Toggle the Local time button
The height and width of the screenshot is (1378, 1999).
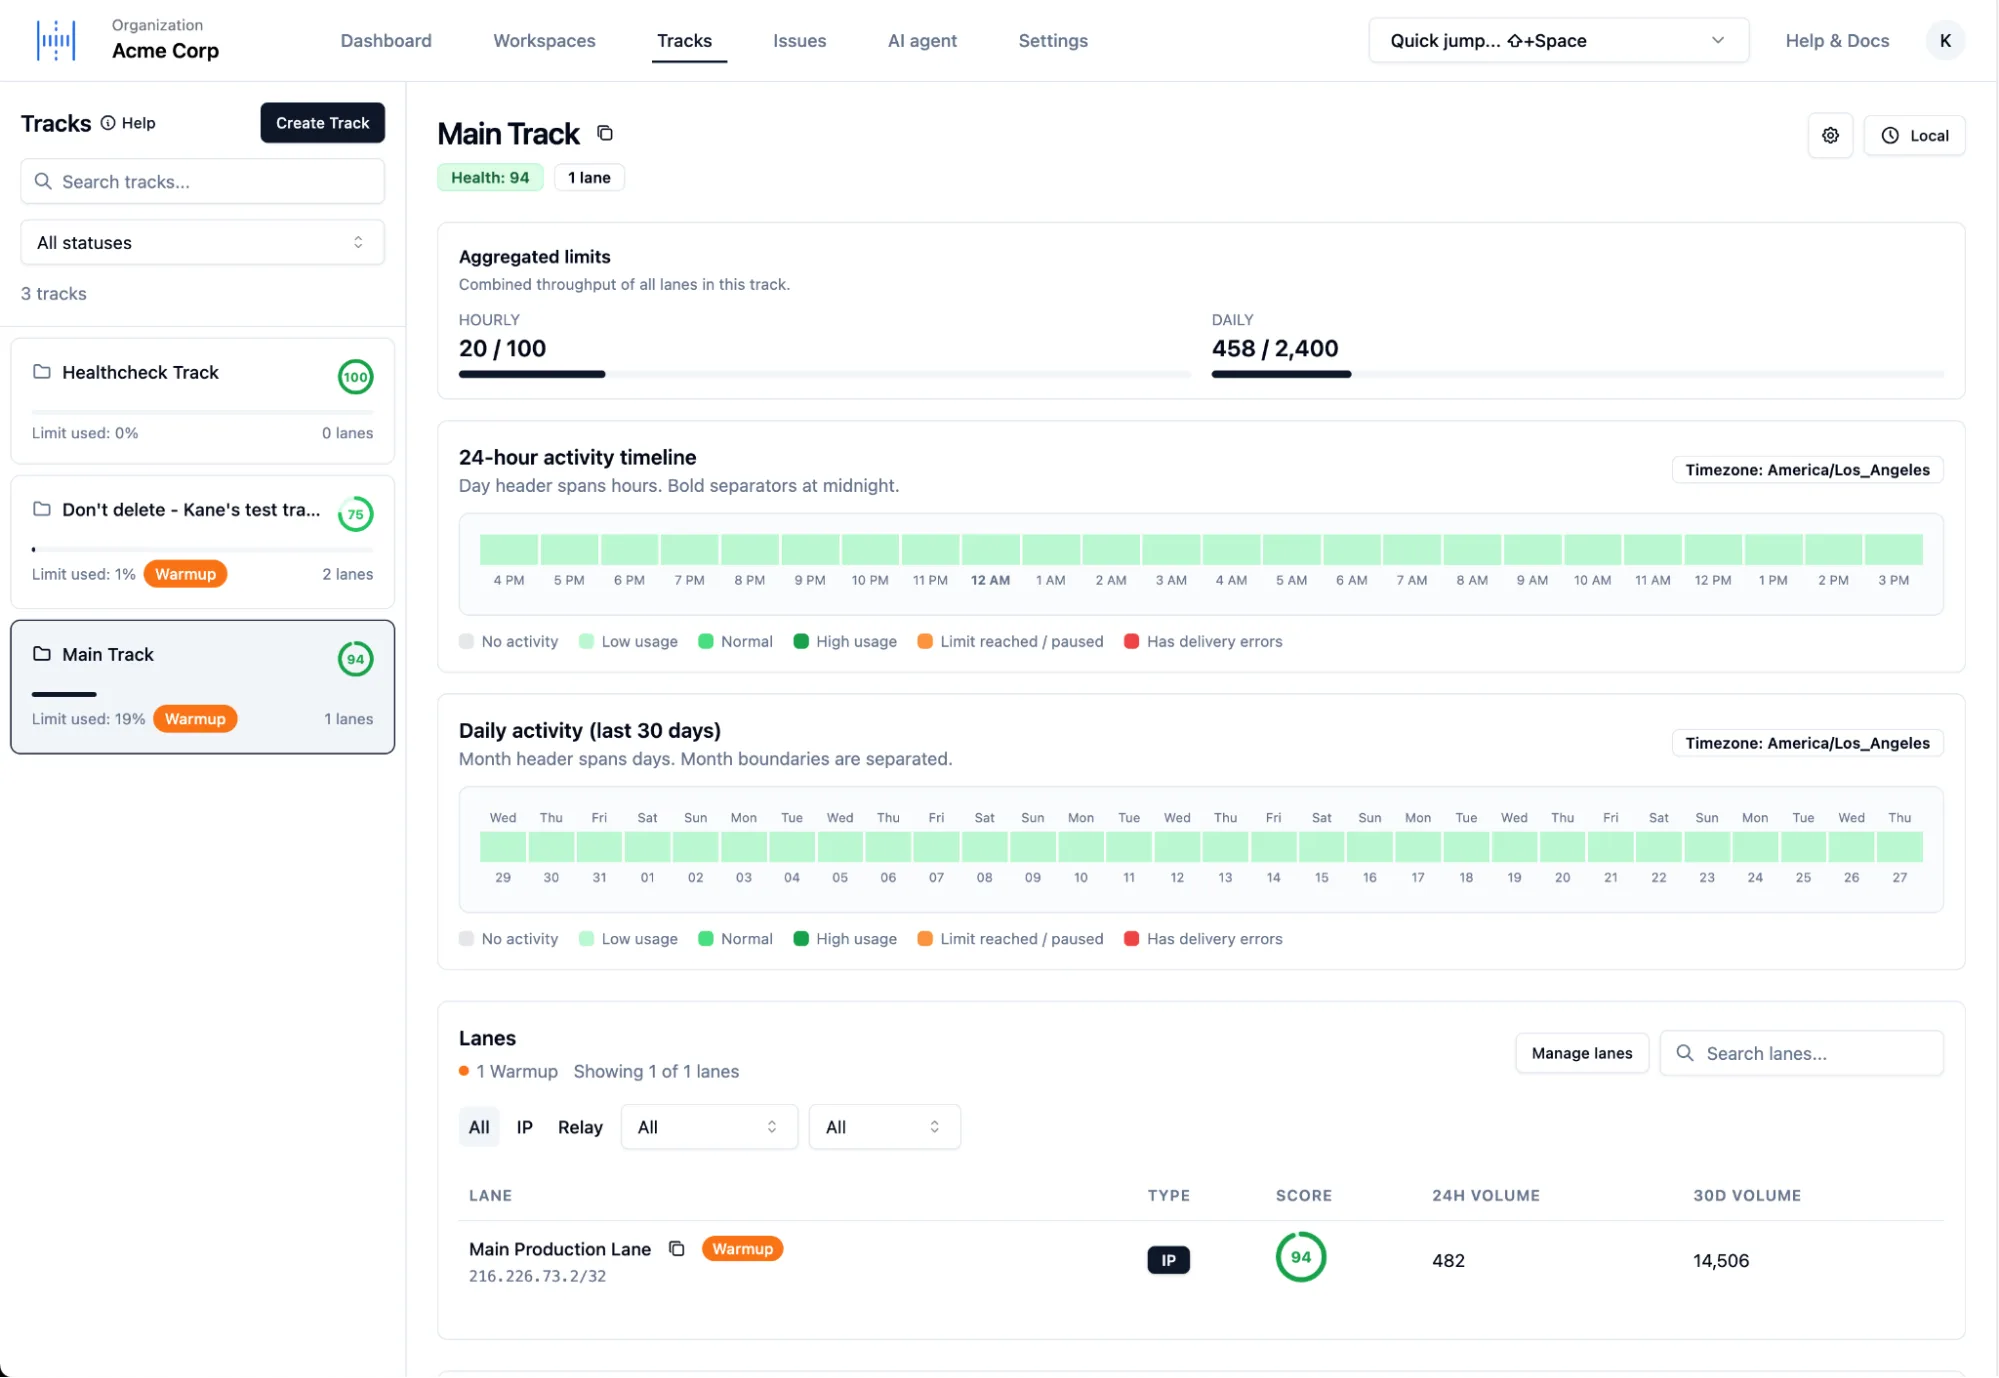[1914, 136]
